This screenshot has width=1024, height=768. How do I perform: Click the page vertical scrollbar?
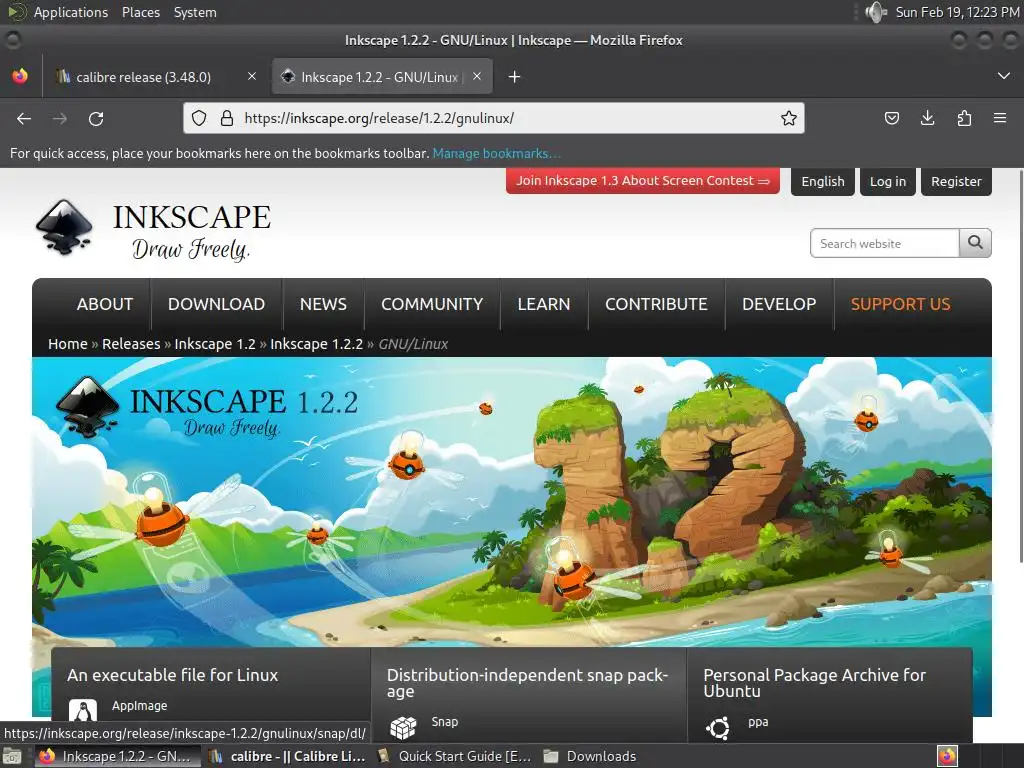tap(1020, 366)
